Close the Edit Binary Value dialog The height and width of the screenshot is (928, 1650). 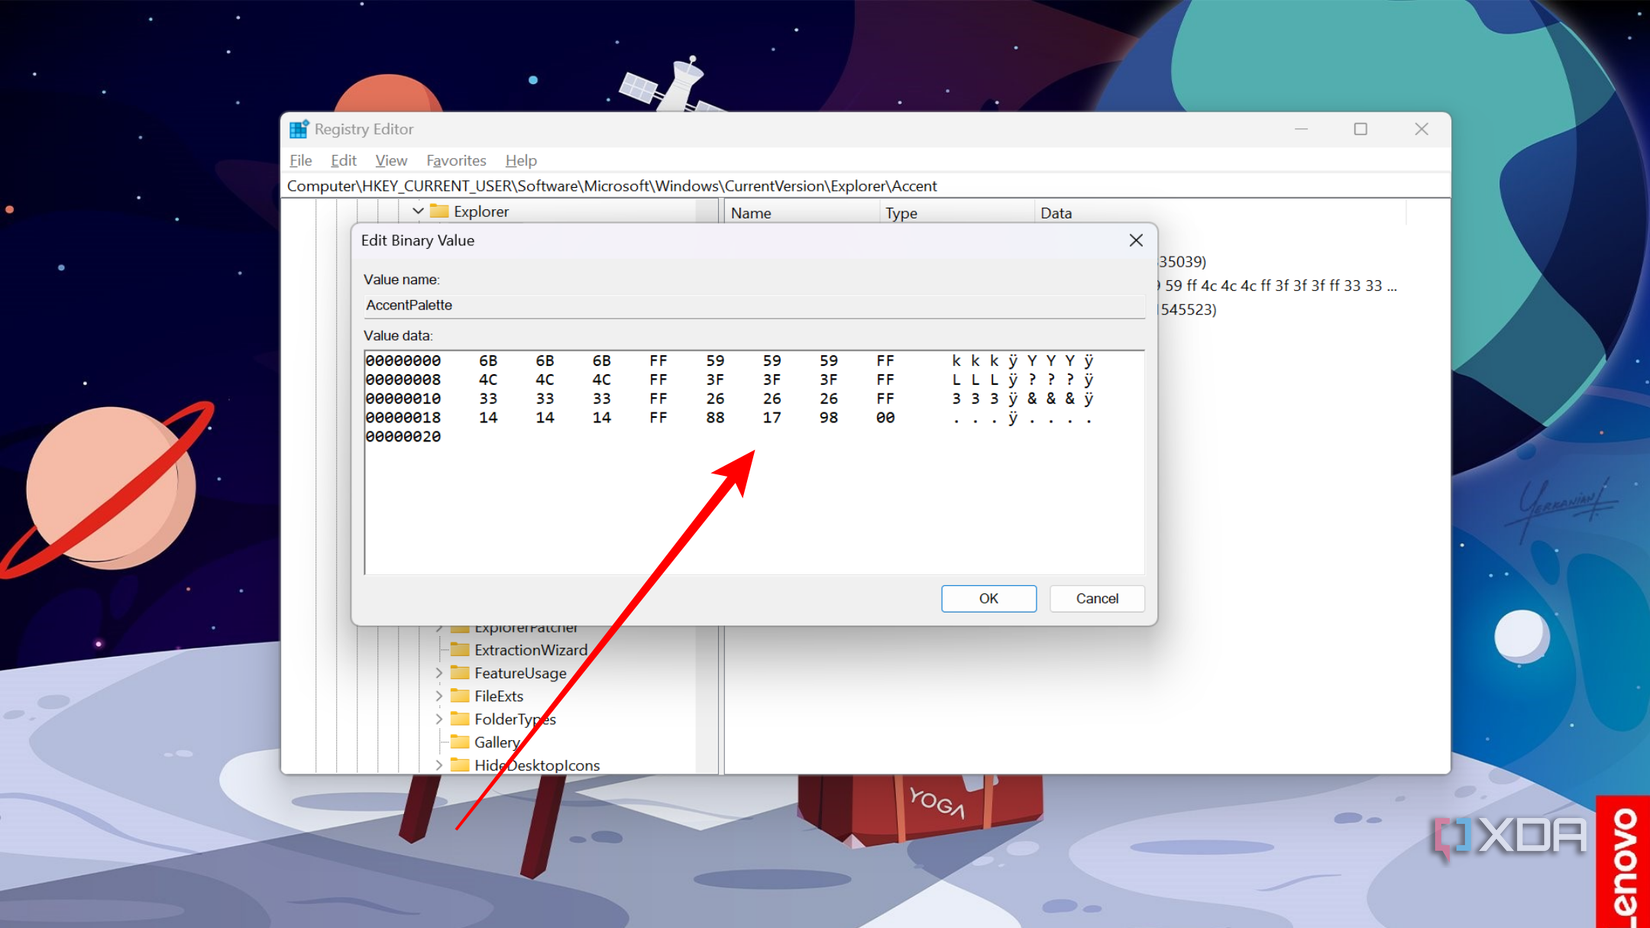tap(1135, 240)
